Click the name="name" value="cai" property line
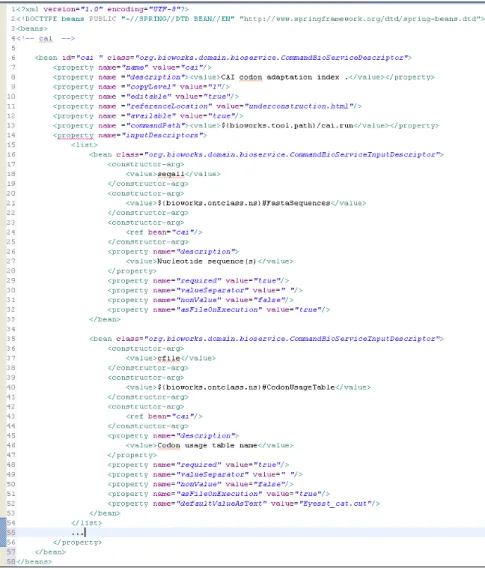Image resolution: width=485 pixels, height=568 pixels. click(x=132, y=67)
